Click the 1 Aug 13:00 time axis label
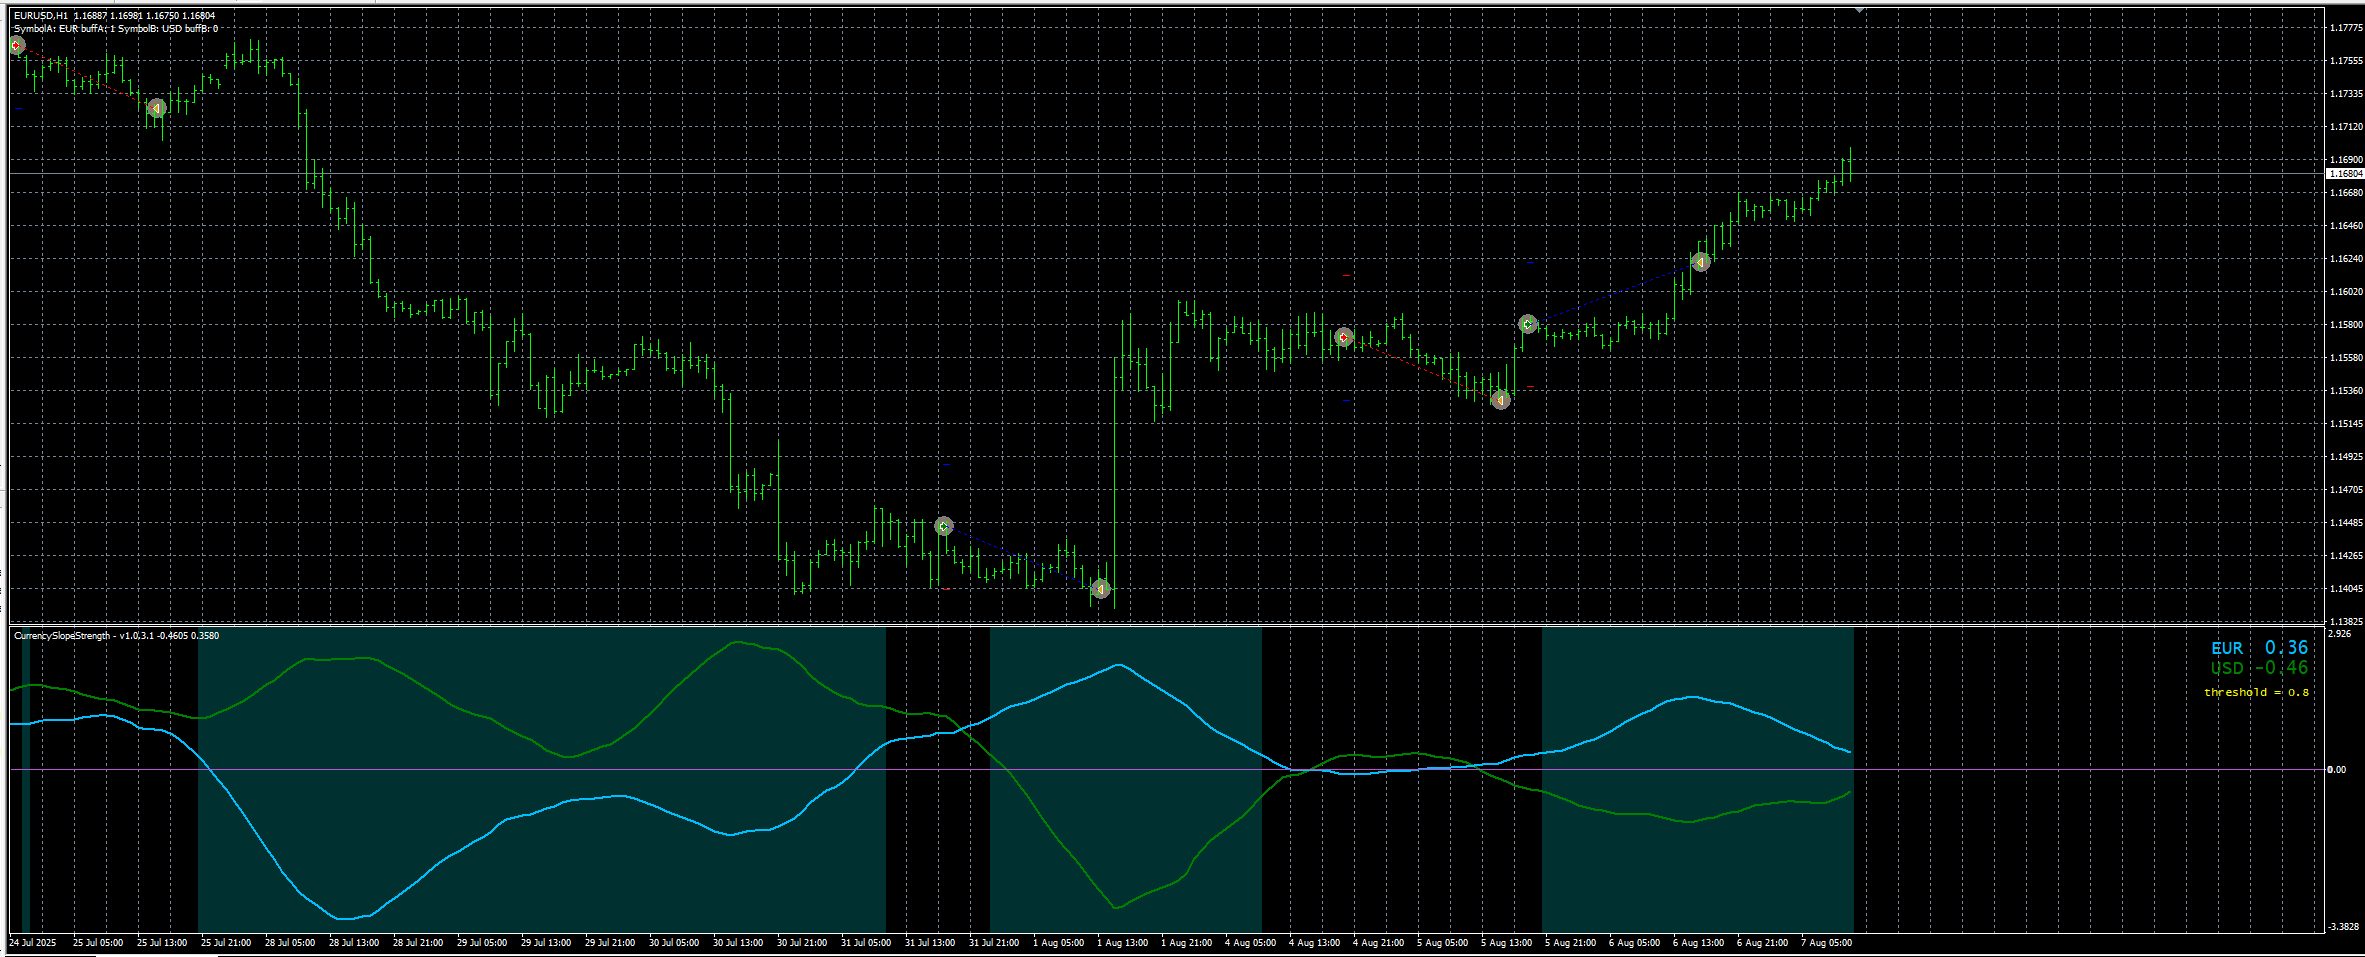Screen dimensions: 2365x957 pyautogui.click(x=1122, y=943)
